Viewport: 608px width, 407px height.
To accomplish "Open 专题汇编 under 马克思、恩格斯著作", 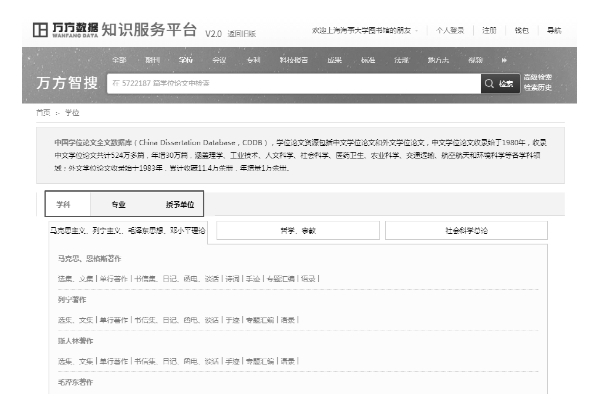I will pos(281,279).
